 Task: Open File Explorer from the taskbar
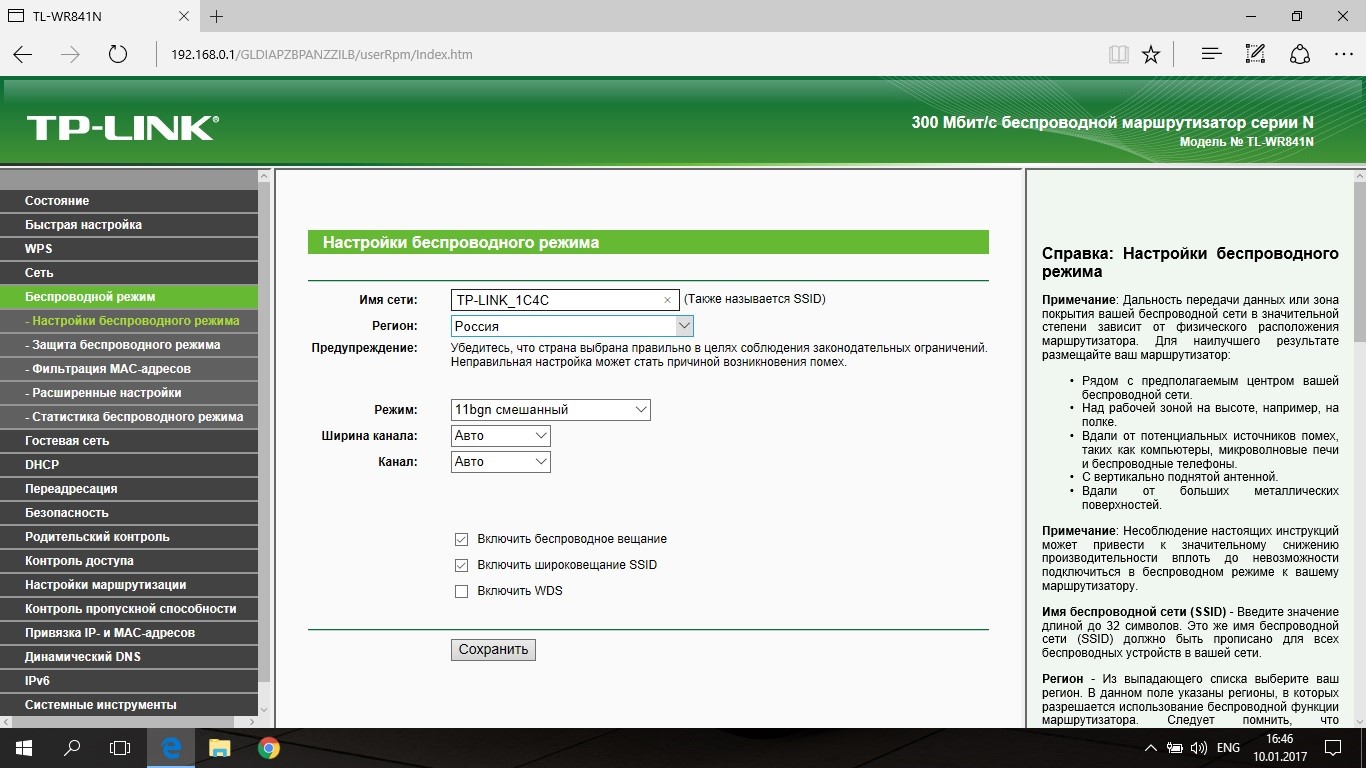[x=219, y=747]
